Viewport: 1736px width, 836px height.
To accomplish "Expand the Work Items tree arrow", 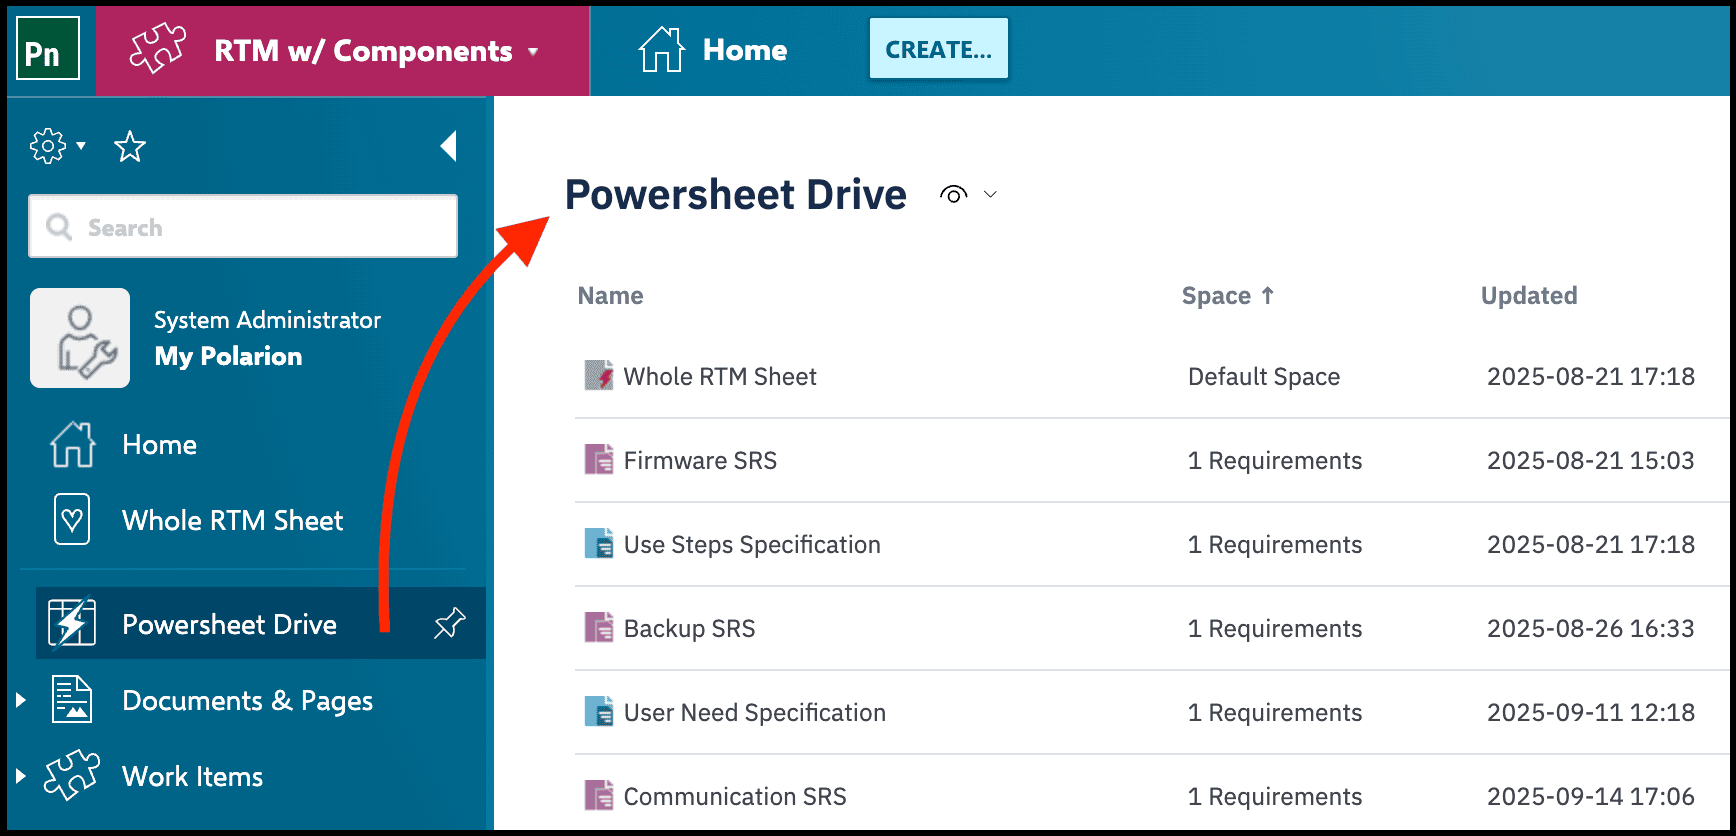I will pos(20,776).
